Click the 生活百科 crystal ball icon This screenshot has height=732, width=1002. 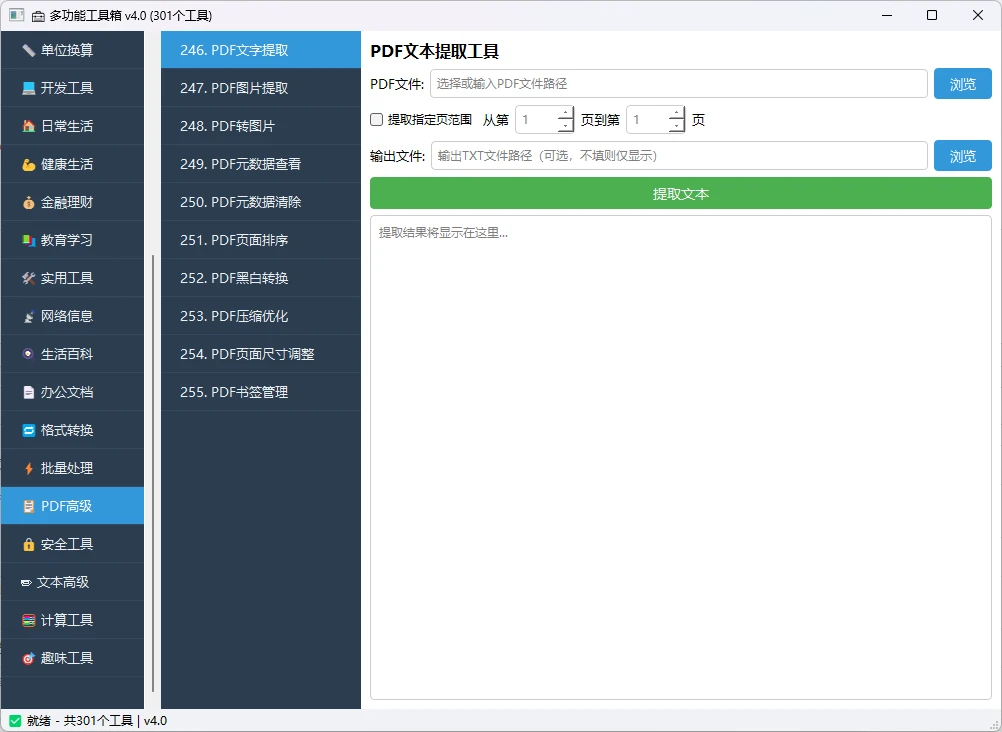(x=28, y=354)
